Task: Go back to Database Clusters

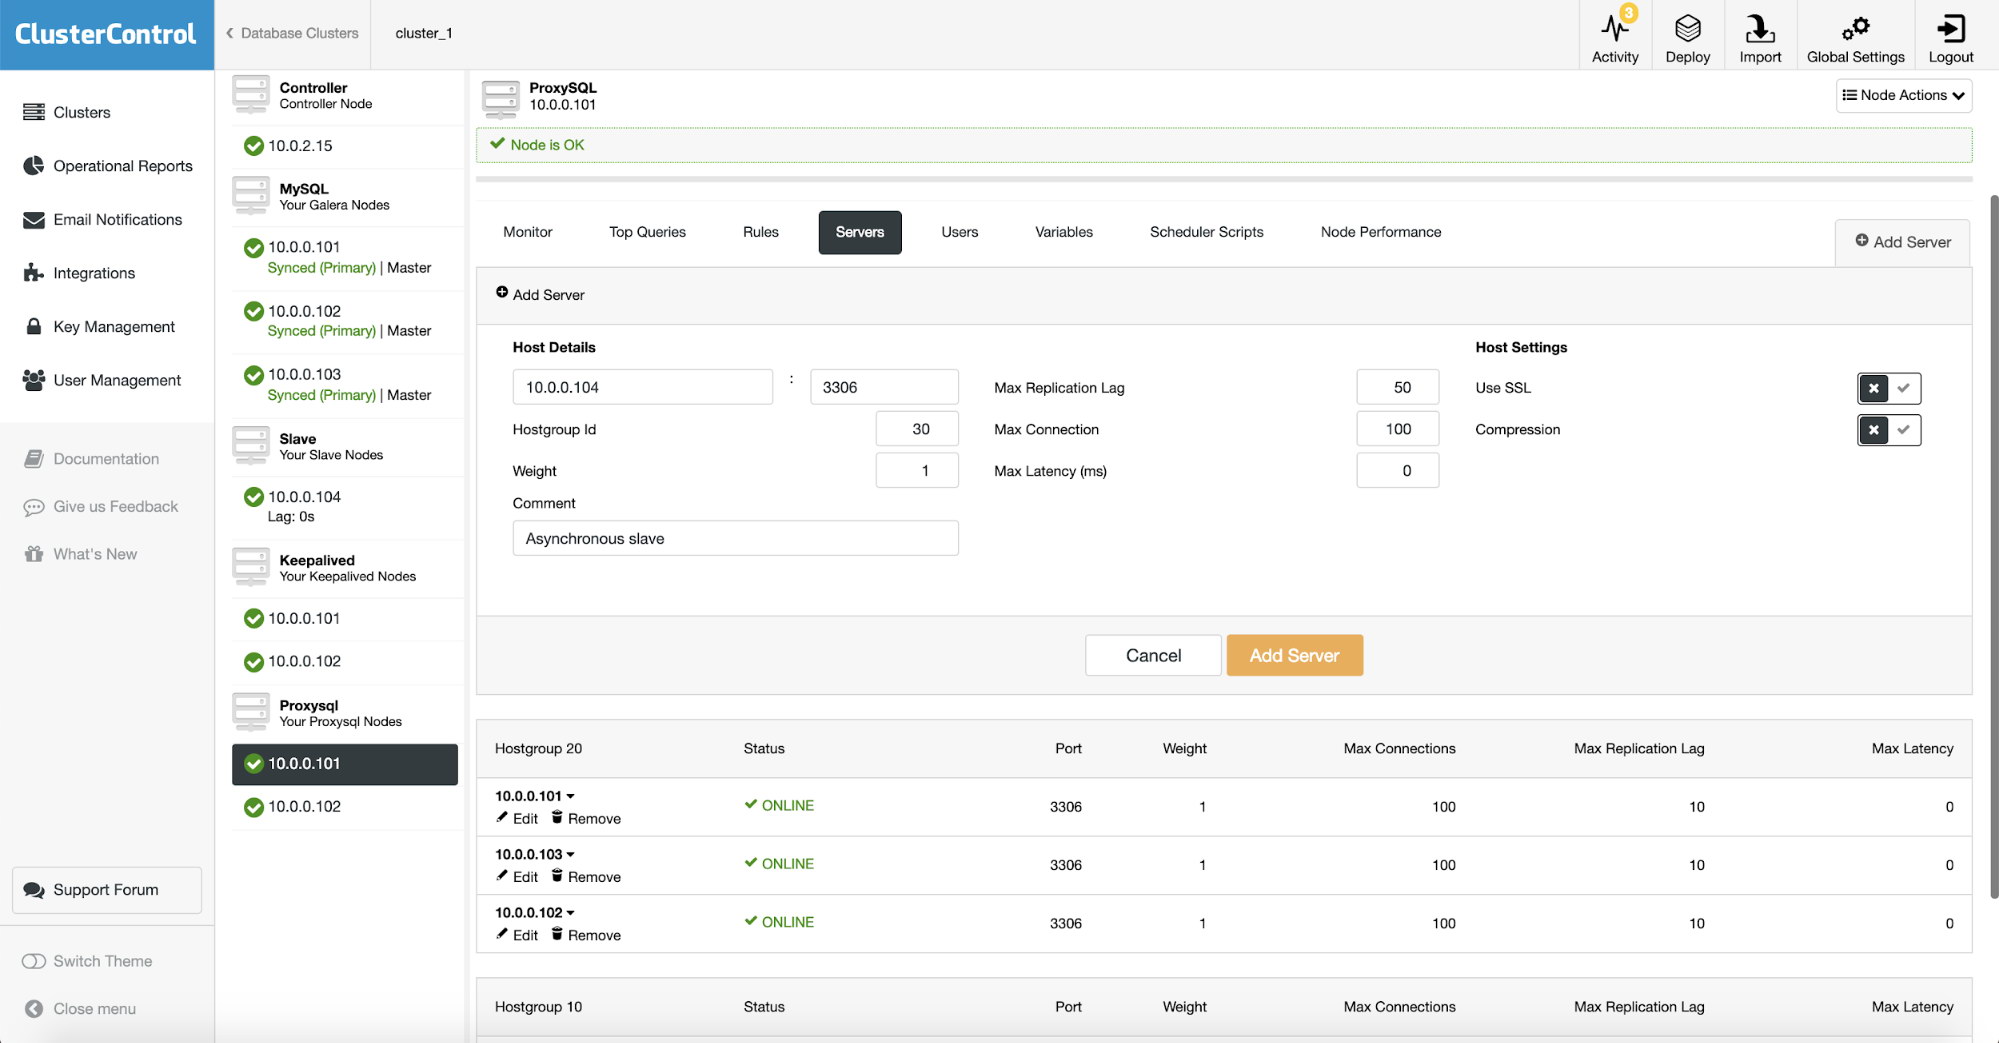Action: click(292, 33)
